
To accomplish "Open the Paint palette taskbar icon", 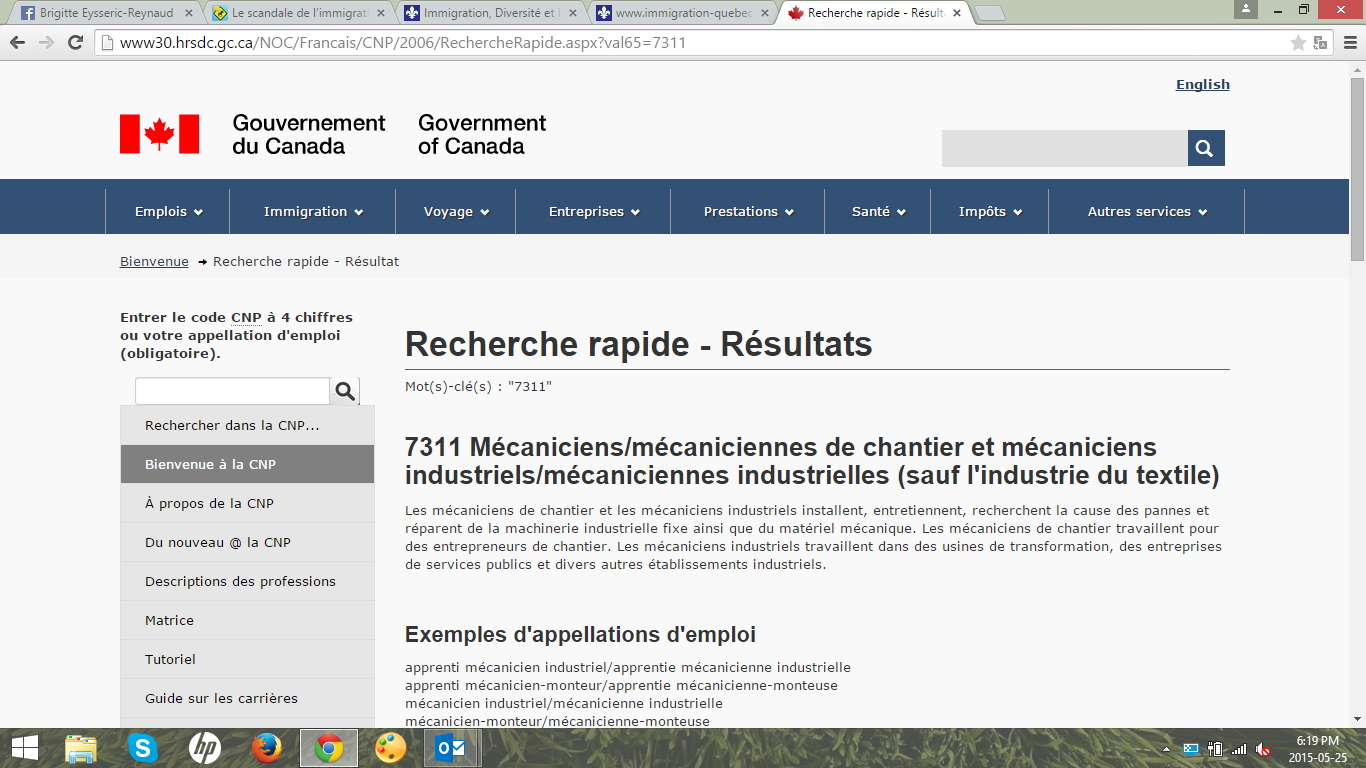I will [x=391, y=748].
